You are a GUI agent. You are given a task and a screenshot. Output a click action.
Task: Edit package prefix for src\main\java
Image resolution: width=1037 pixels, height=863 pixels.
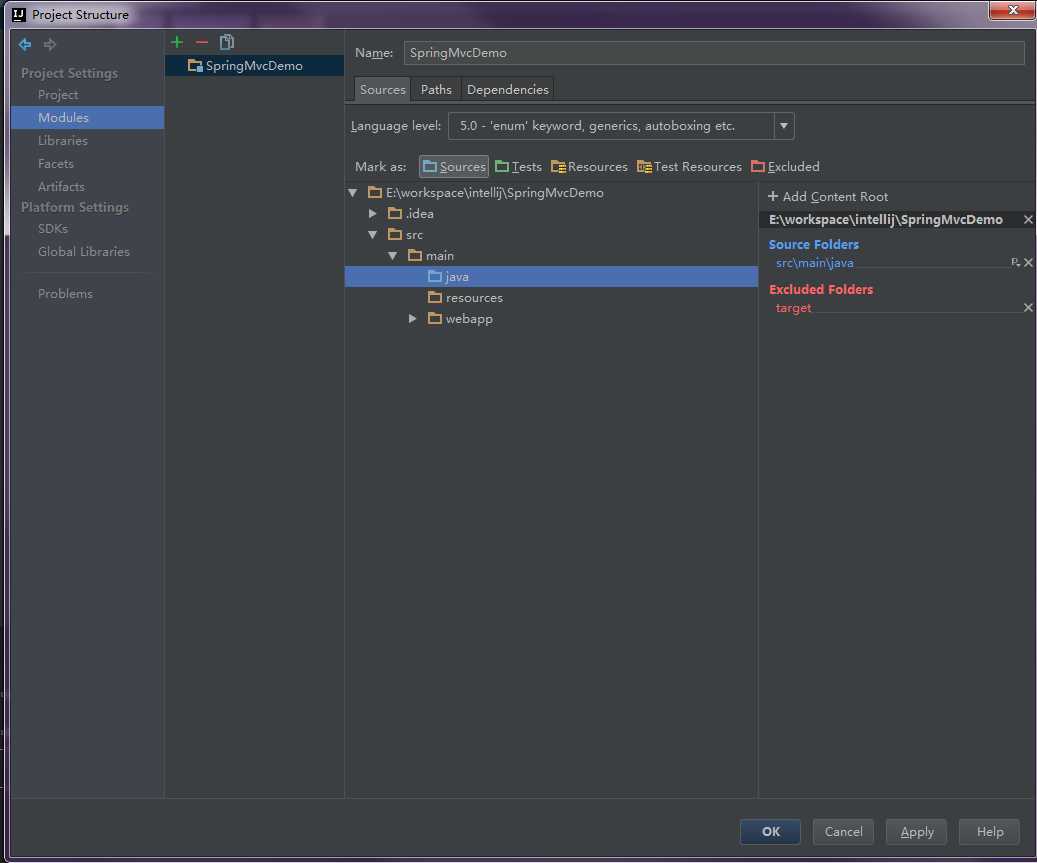[x=1015, y=263]
